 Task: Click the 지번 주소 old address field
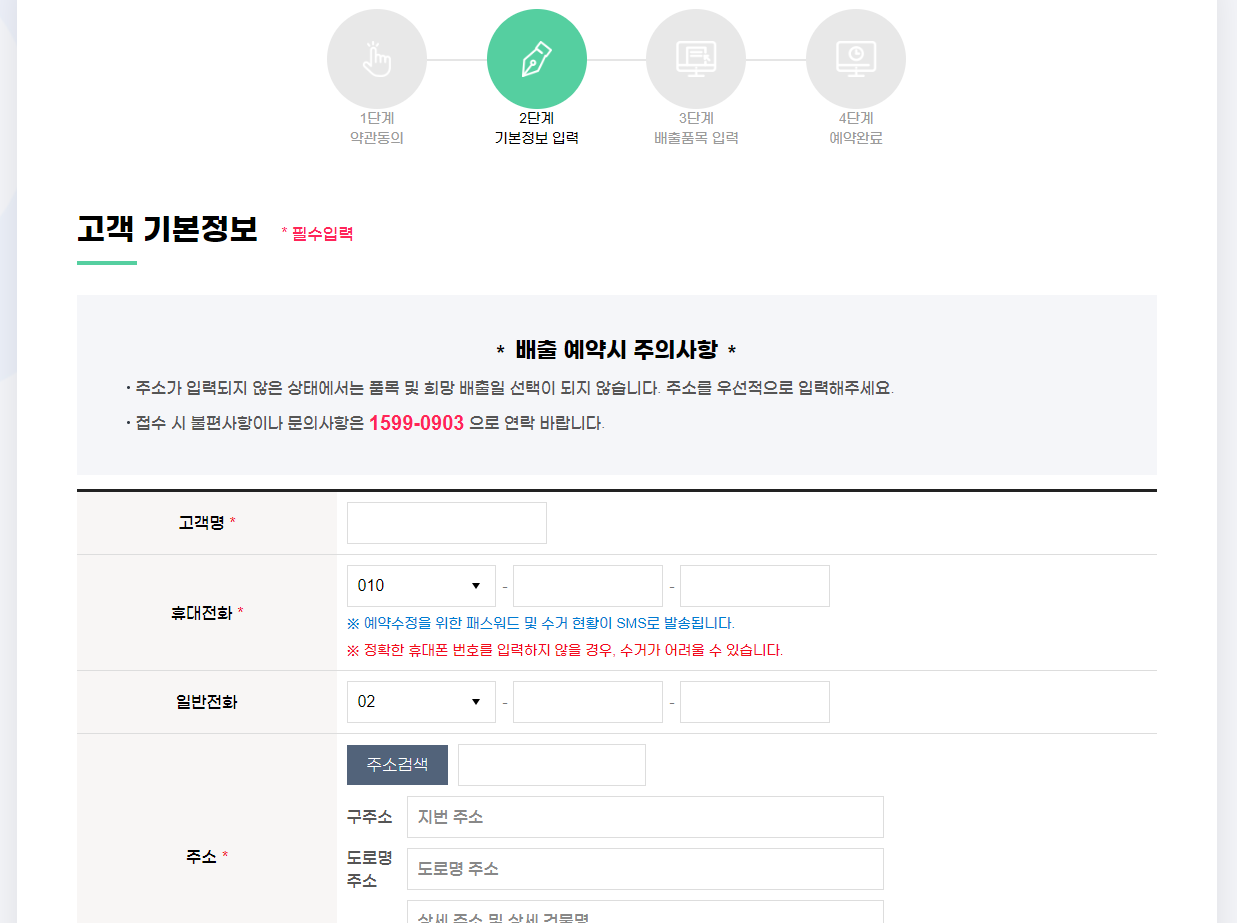pos(646,817)
